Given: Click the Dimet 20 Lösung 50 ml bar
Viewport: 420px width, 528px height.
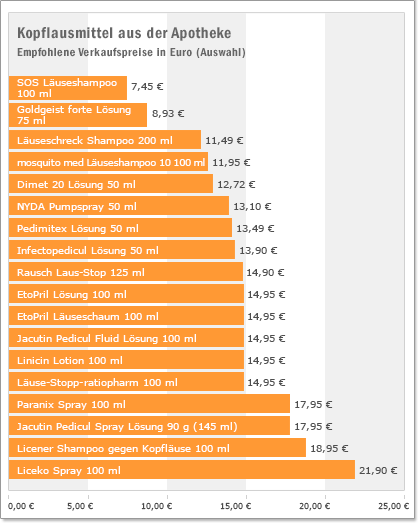Looking at the screenshot, I should click(x=111, y=184).
